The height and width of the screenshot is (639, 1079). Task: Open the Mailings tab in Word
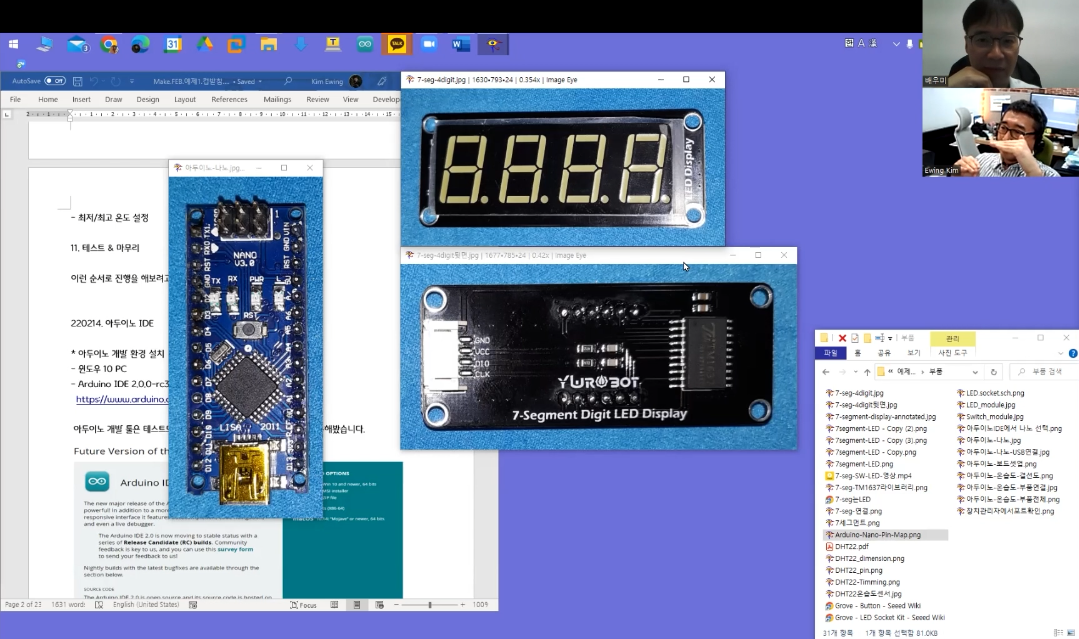point(277,99)
